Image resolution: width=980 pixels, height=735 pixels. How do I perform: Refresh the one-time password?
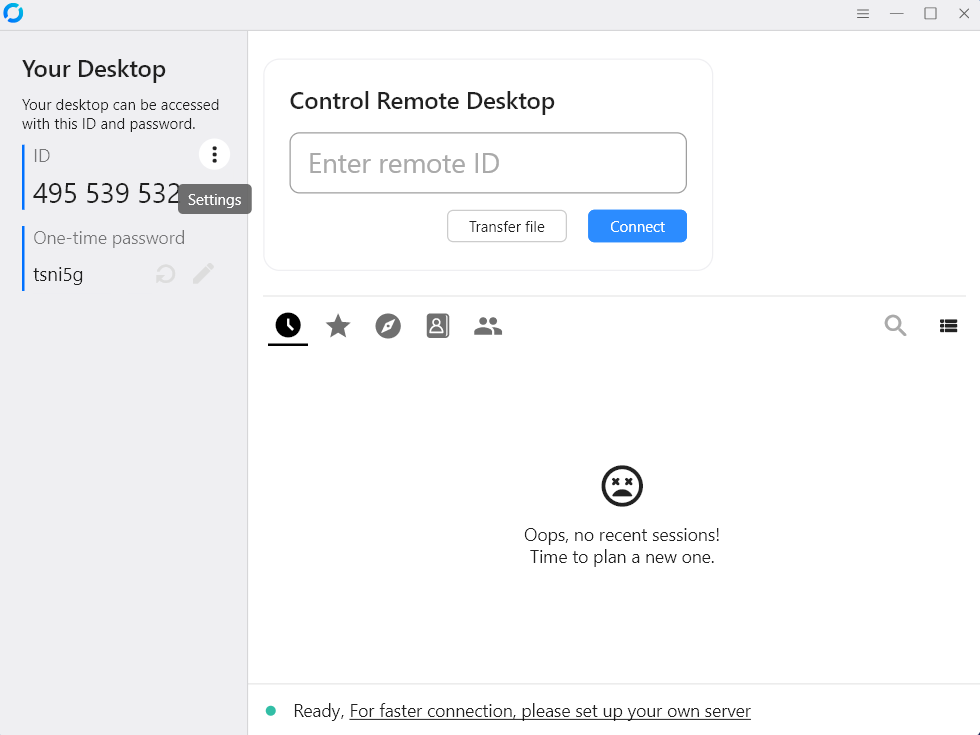(166, 274)
